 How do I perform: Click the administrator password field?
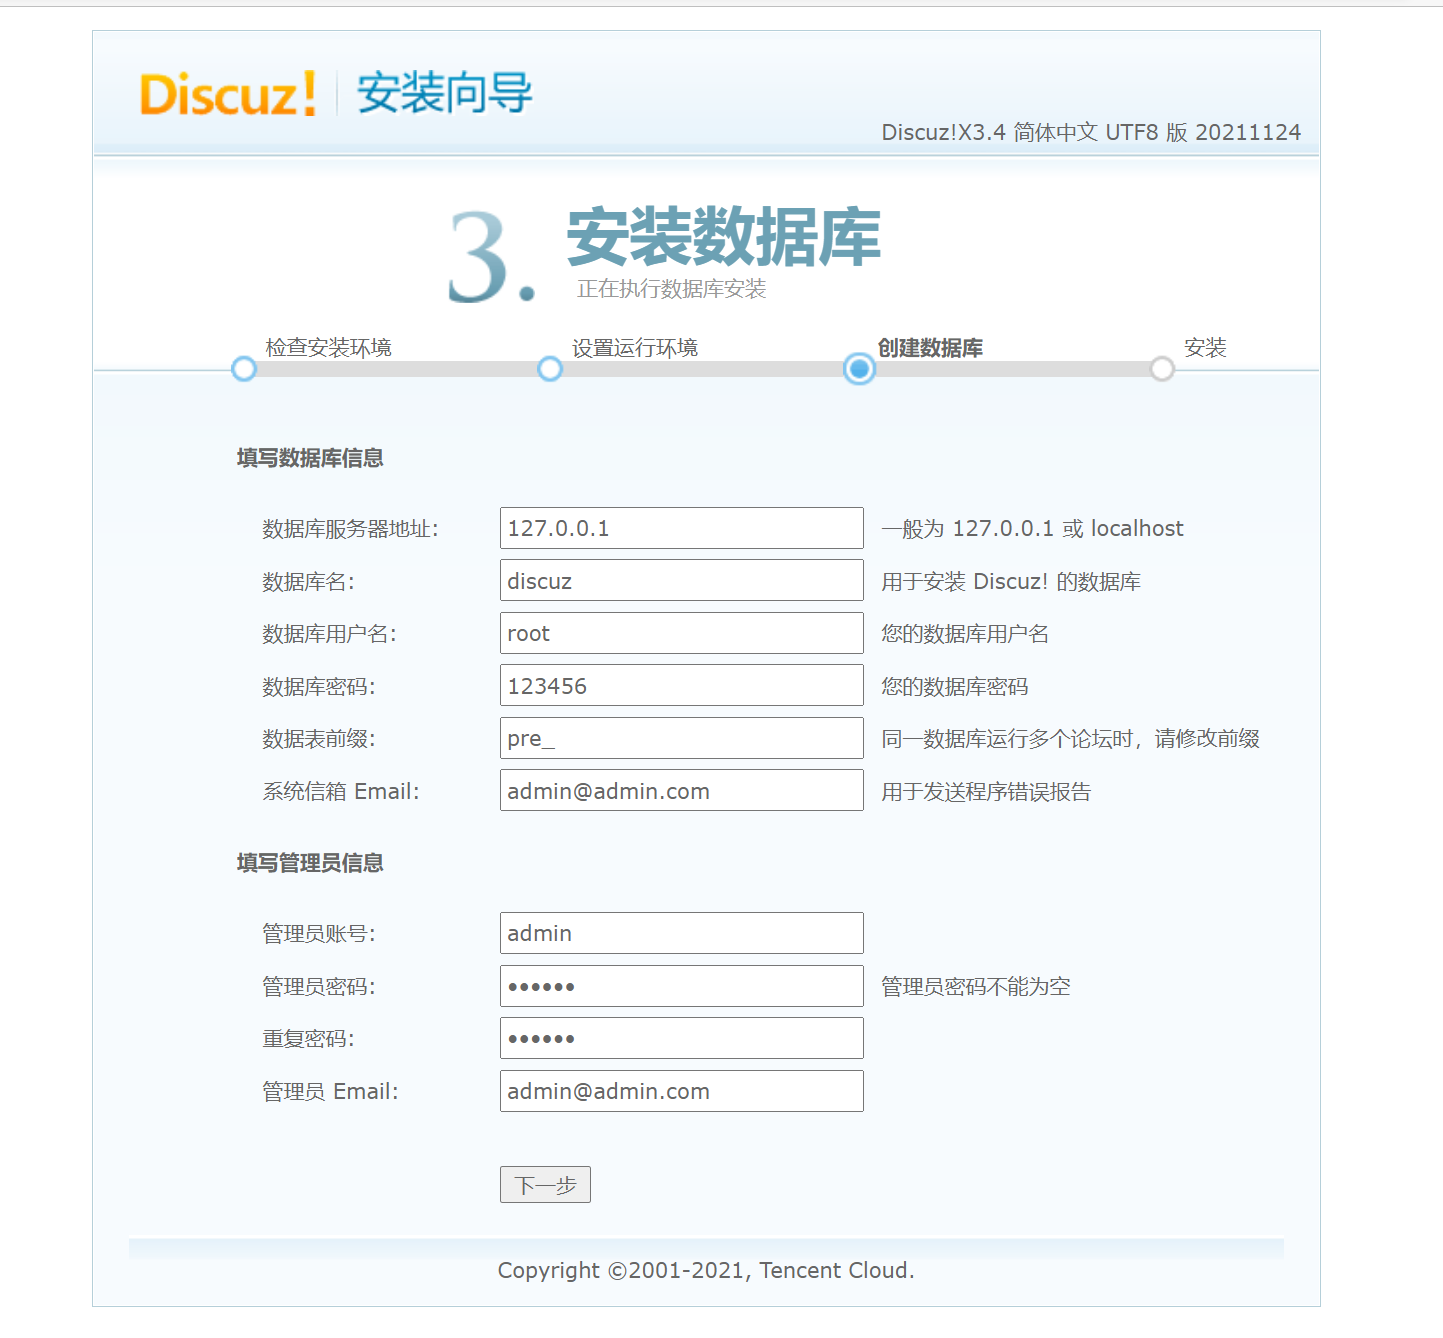tap(682, 986)
